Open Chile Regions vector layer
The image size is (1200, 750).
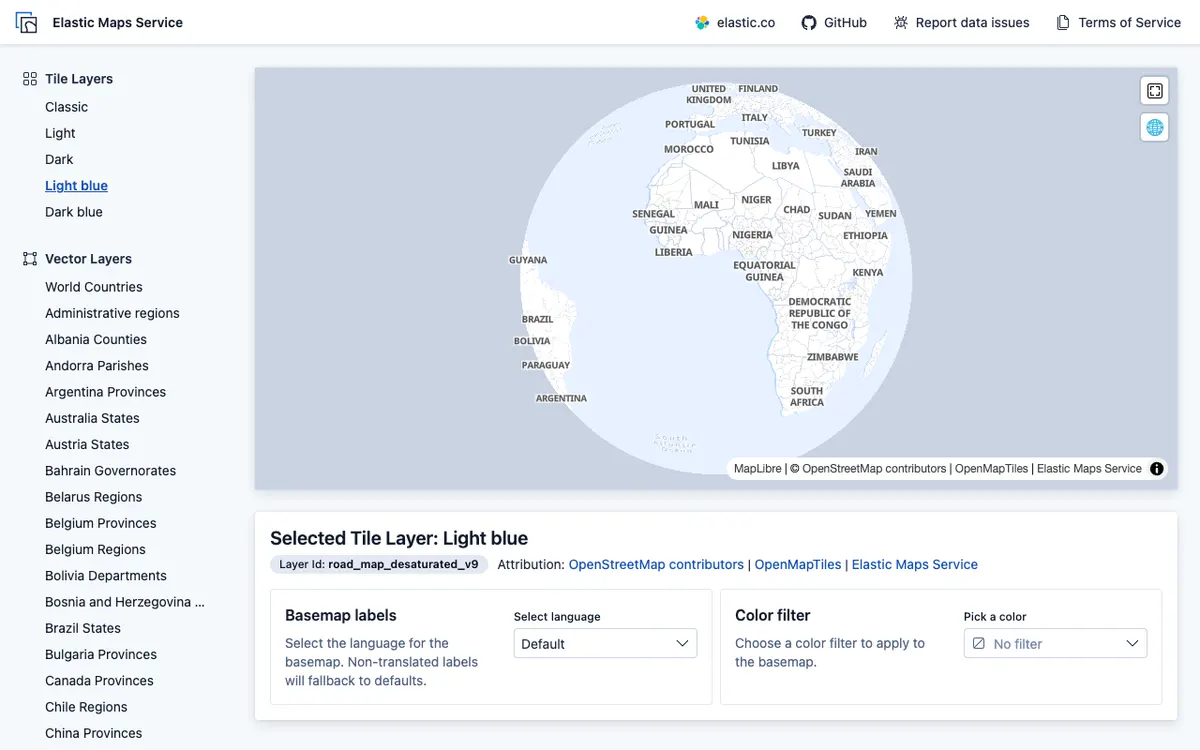click(86, 707)
